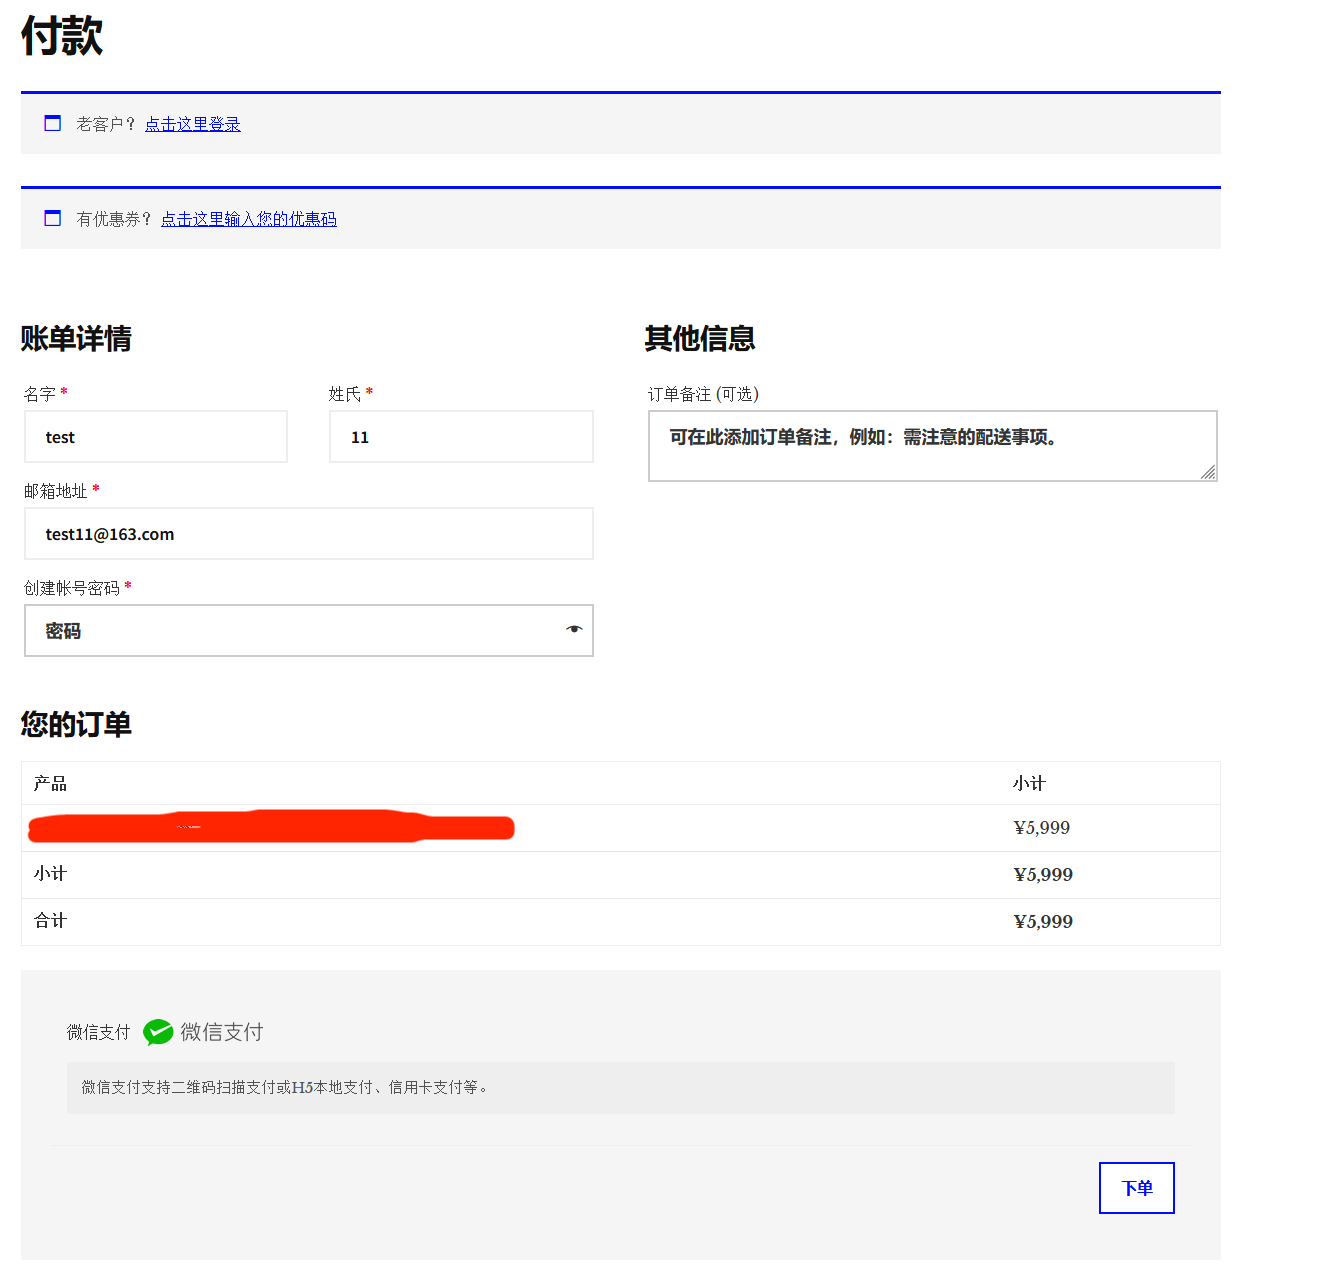The image size is (1317, 1268).
Task: Click the WeChat Pay green logo icon
Action: point(158,1032)
